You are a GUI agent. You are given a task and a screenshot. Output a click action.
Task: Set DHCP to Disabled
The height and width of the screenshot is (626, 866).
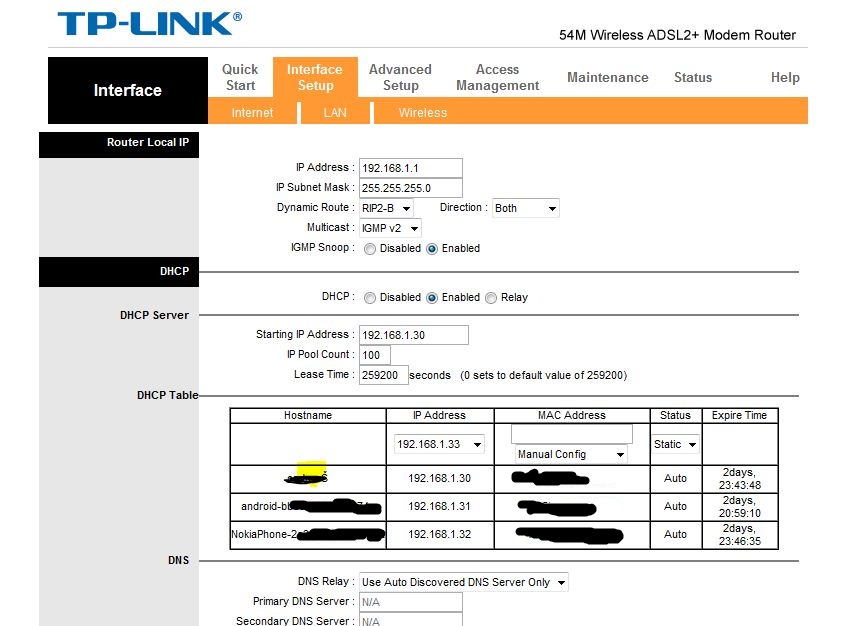370,298
